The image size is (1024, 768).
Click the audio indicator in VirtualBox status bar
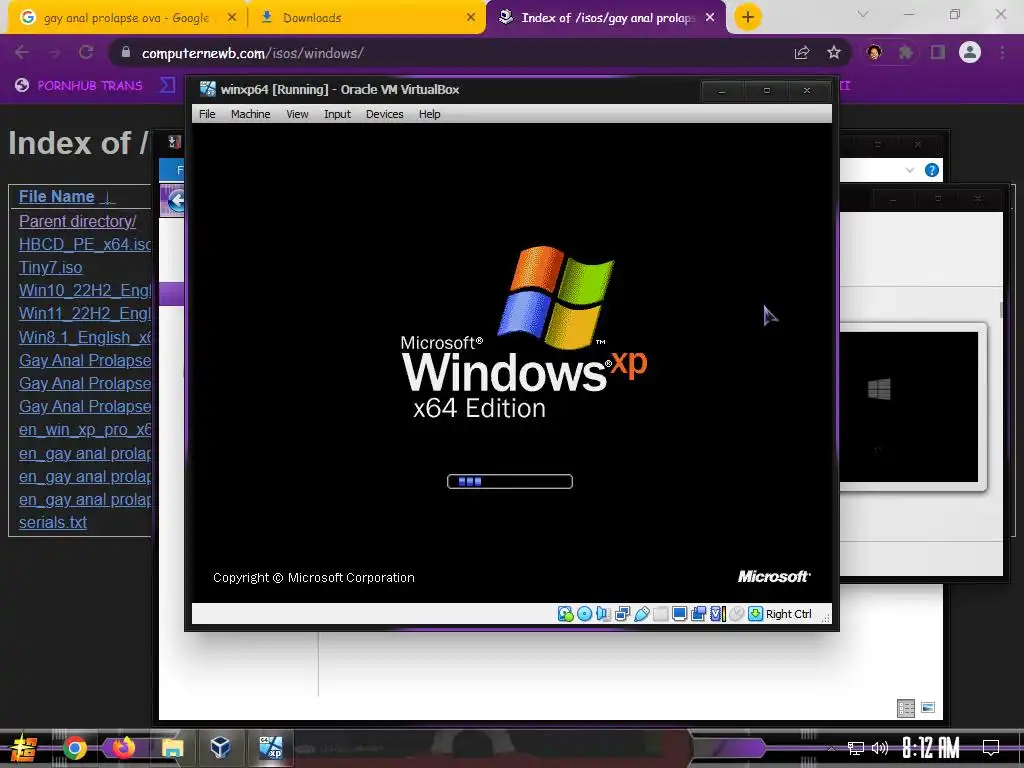pos(603,614)
